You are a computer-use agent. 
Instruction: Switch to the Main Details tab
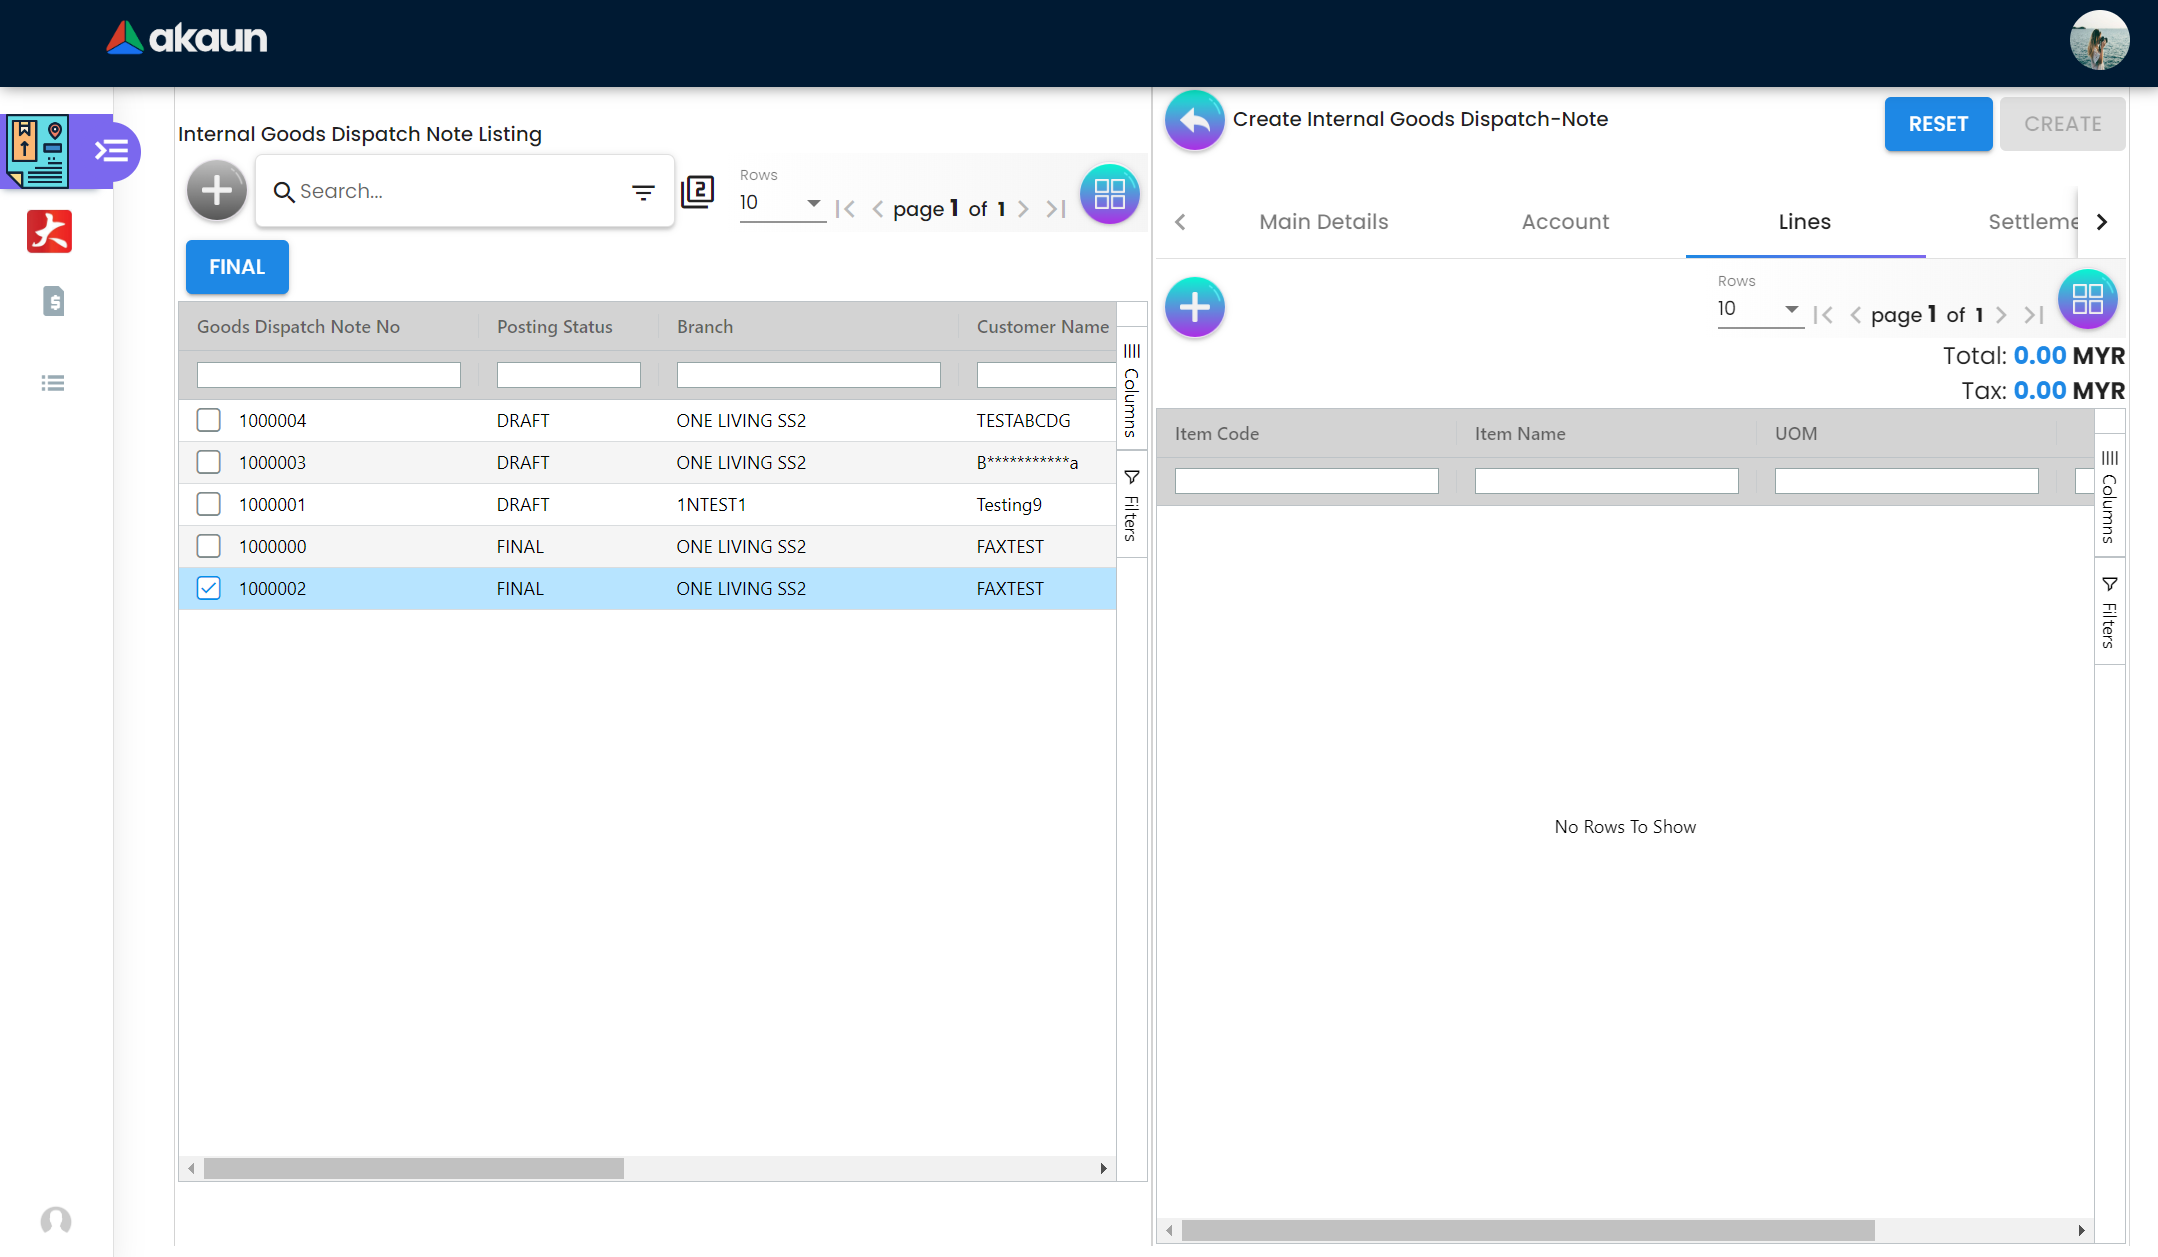(1323, 222)
